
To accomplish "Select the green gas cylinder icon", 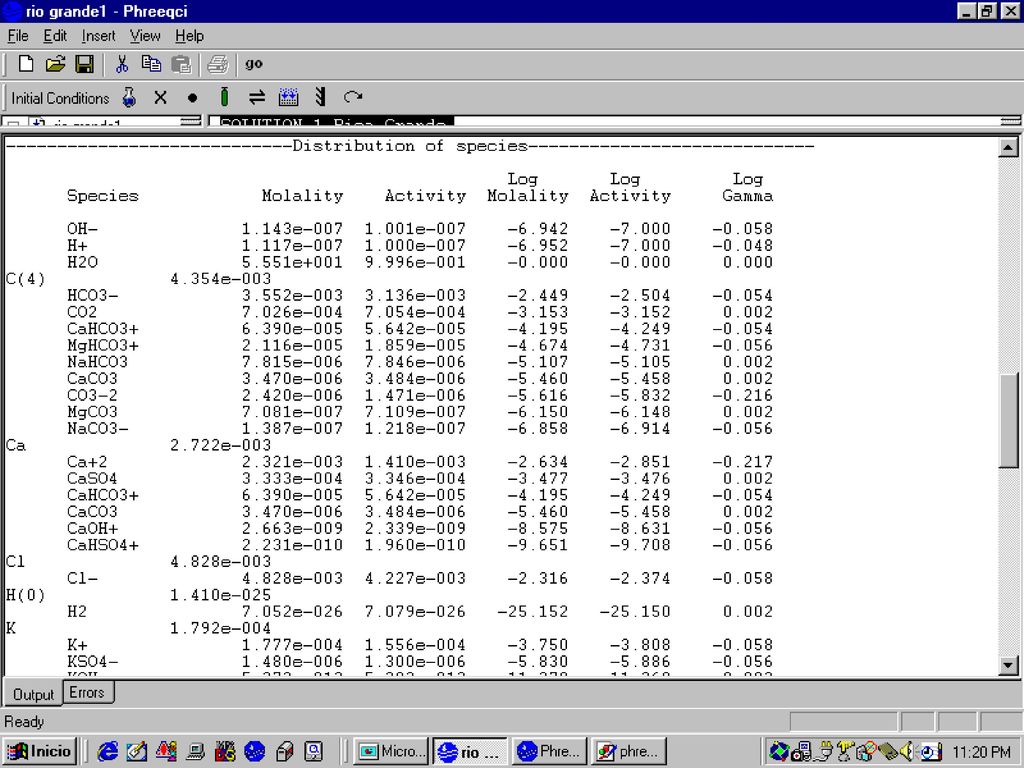I will point(224,97).
